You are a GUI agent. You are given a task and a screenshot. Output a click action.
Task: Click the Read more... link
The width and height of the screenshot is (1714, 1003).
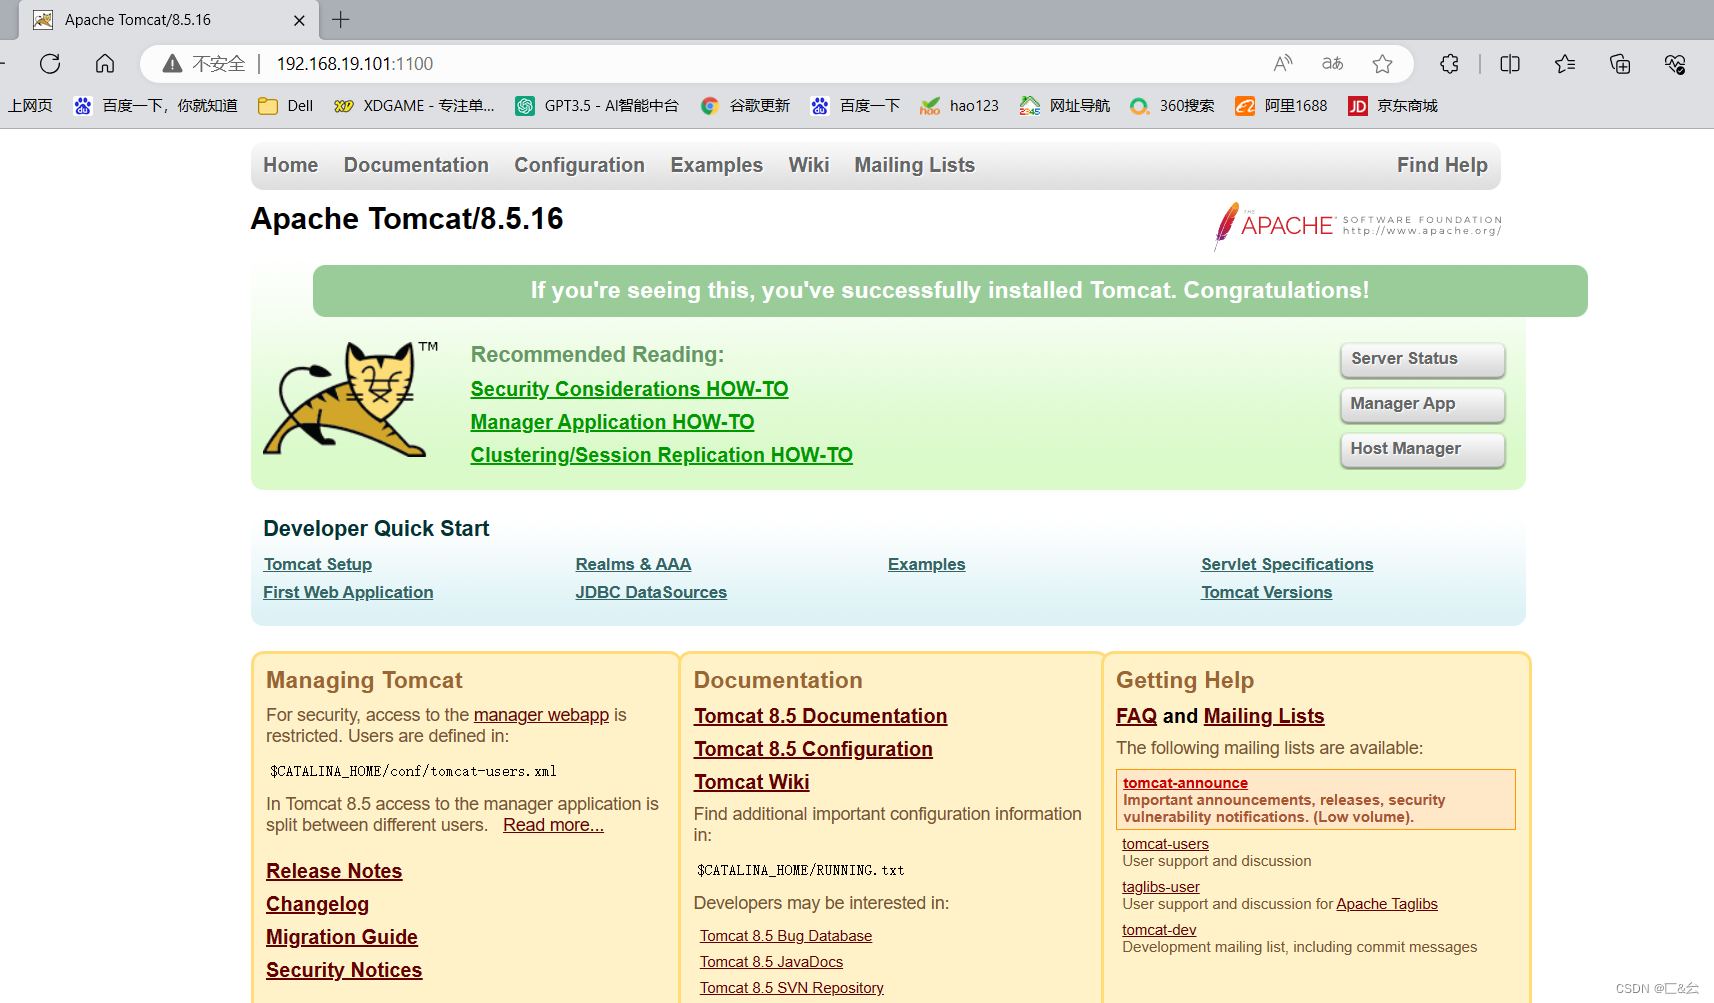(553, 825)
